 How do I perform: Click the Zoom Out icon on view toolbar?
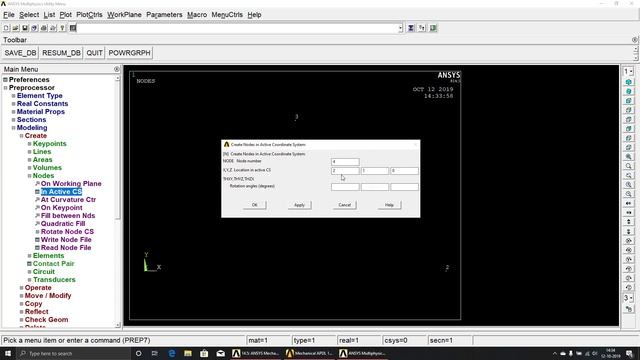[x=629, y=194]
